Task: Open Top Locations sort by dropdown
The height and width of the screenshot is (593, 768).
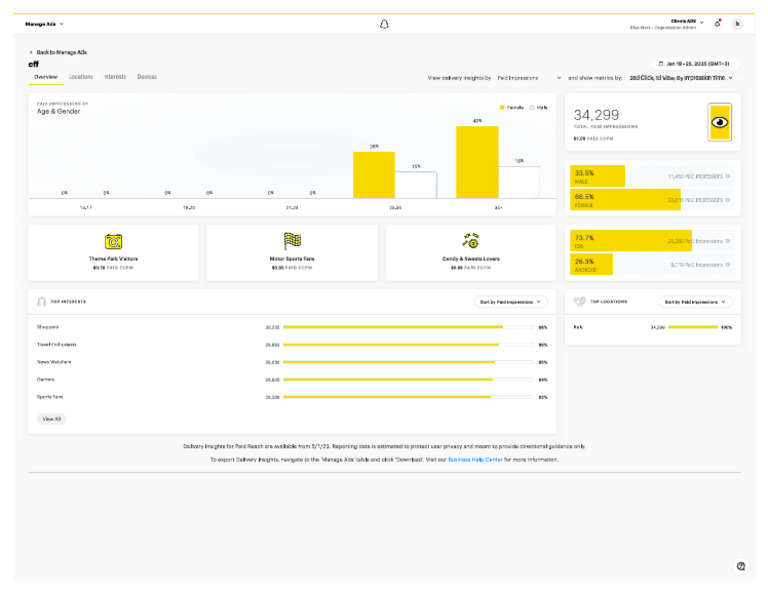Action: [x=696, y=301]
